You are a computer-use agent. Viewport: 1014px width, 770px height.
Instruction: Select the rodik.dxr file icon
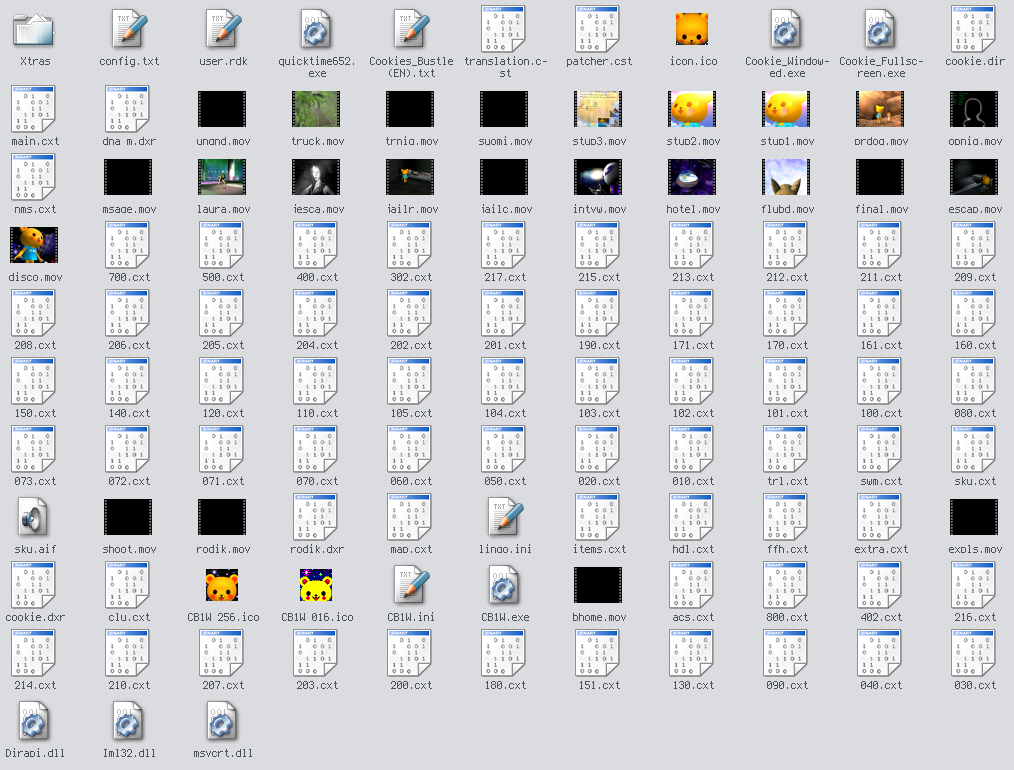(316, 517)
